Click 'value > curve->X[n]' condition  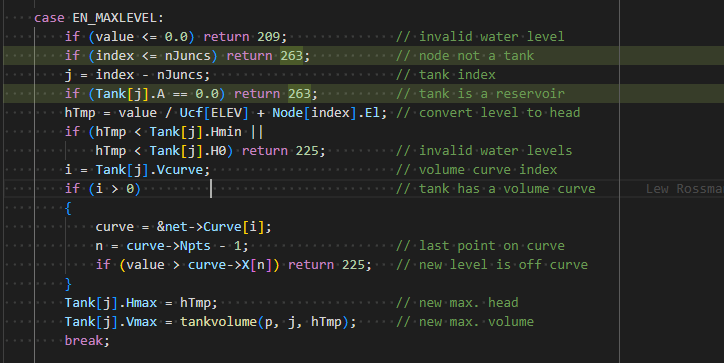[x=199, y=265]
